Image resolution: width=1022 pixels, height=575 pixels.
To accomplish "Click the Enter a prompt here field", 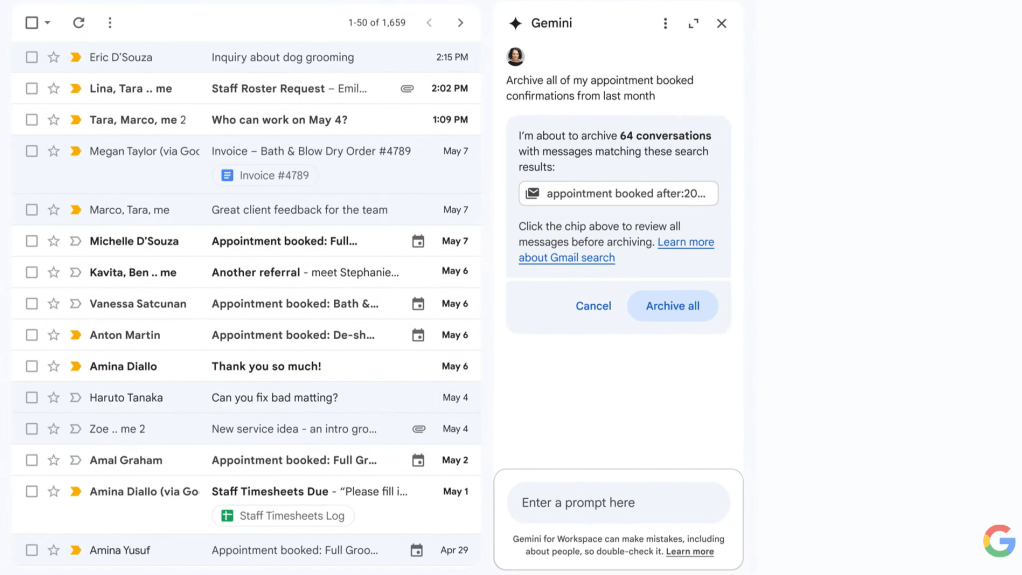I will pyautogui.click(x=618, y=503).
